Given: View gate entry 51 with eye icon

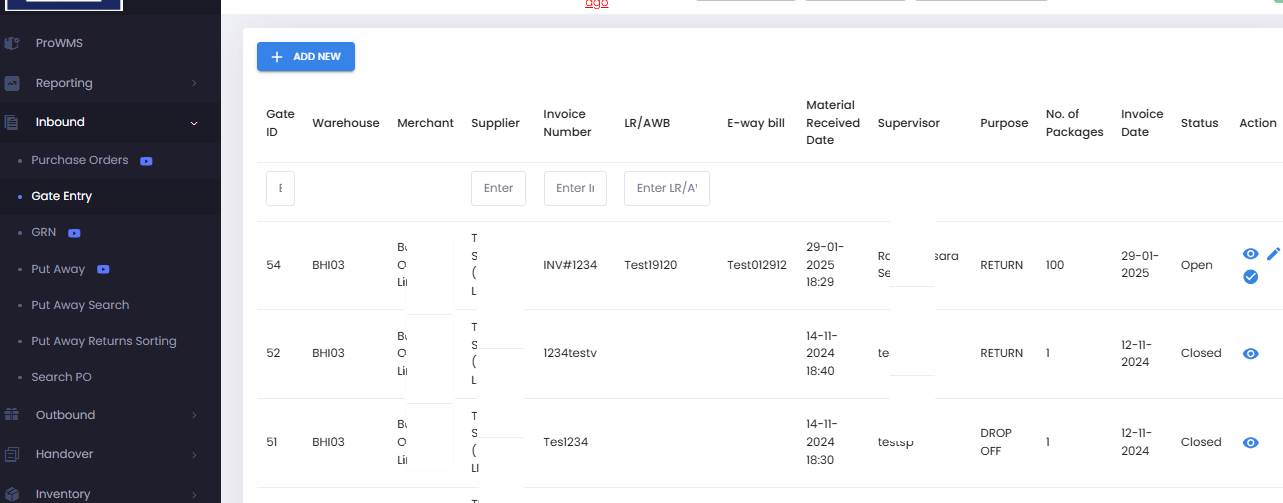Looking at the screenshot, I should tap(1250, 442).
